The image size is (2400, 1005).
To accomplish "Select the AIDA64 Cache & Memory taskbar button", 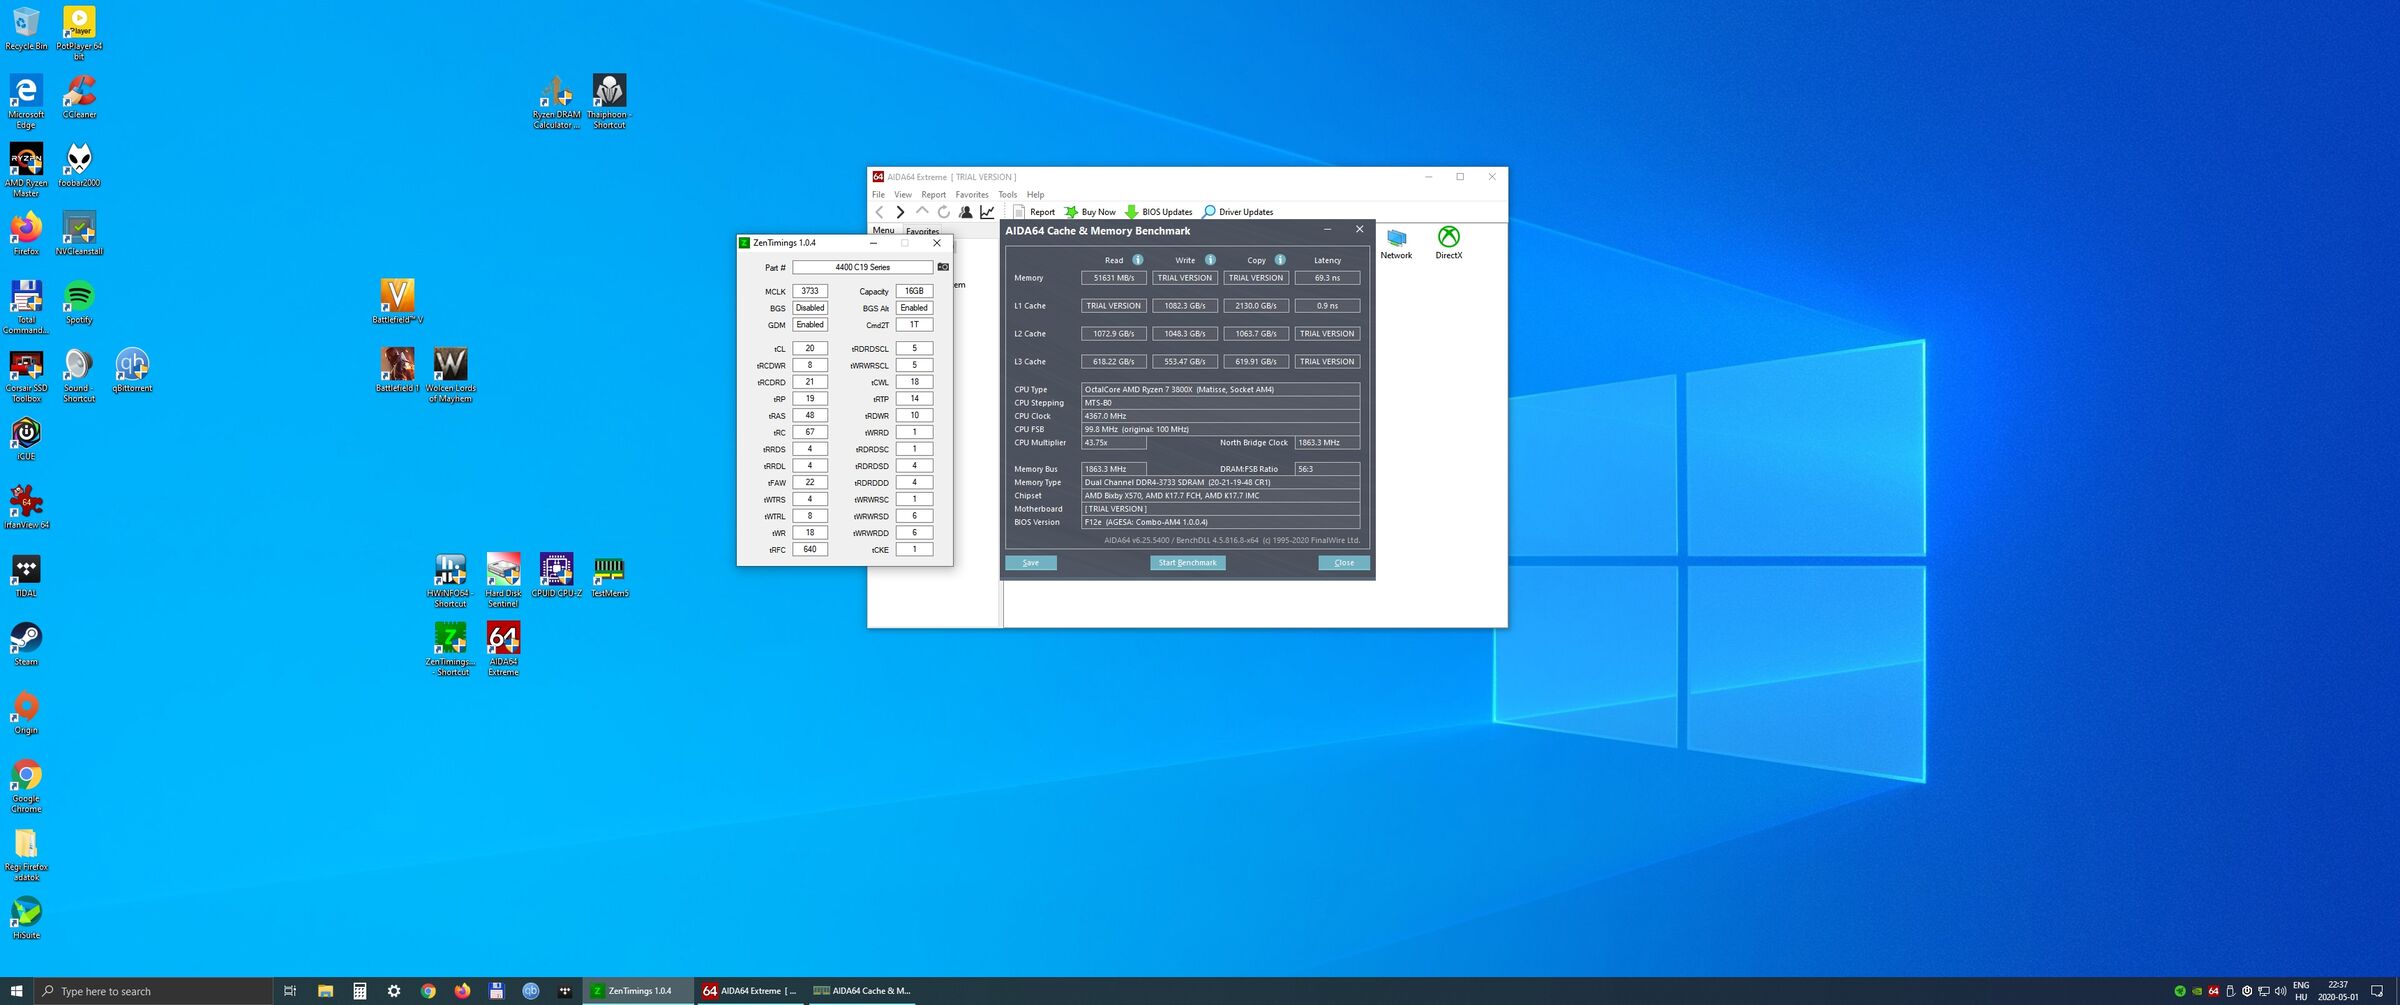I will [862, 991].
